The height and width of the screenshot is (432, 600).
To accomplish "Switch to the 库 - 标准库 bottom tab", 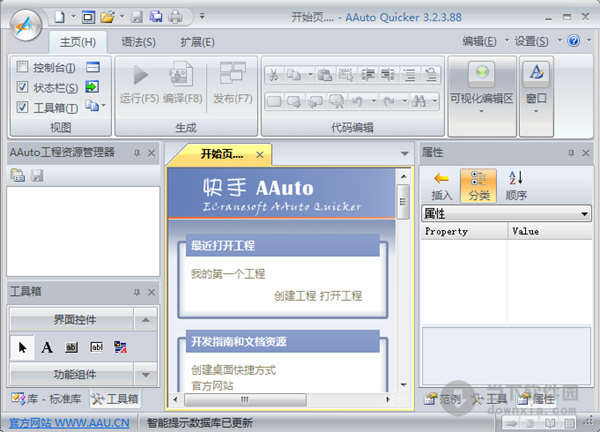I will point(46,399).
